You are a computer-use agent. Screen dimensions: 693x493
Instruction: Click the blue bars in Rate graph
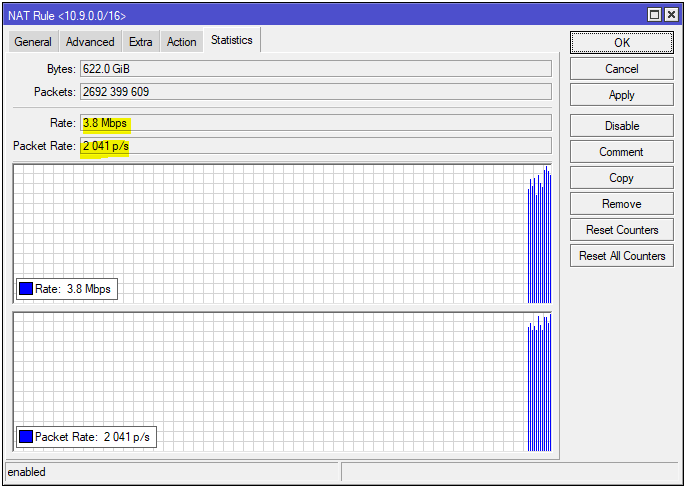point(540,235)
